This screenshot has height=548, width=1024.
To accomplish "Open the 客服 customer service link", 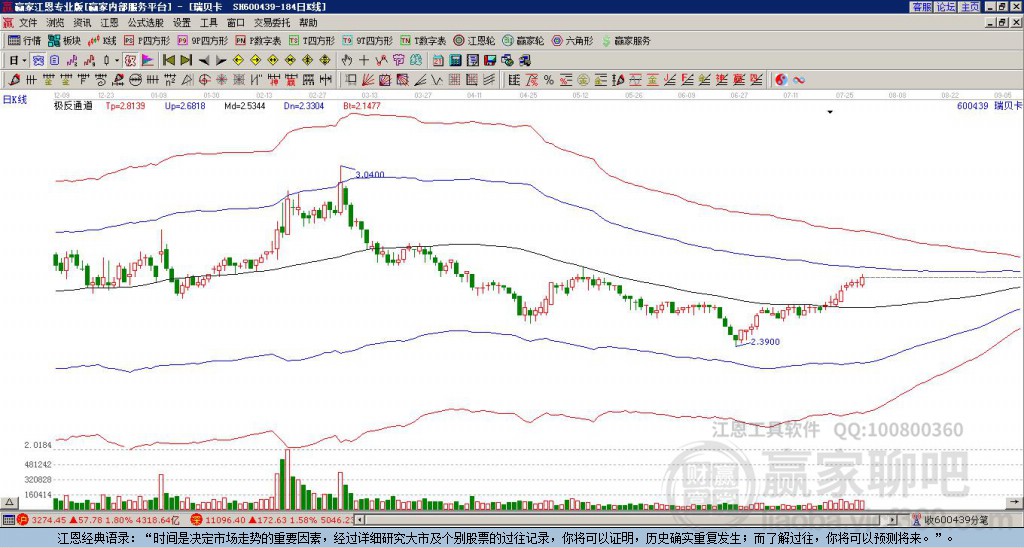I will point(921,7).
